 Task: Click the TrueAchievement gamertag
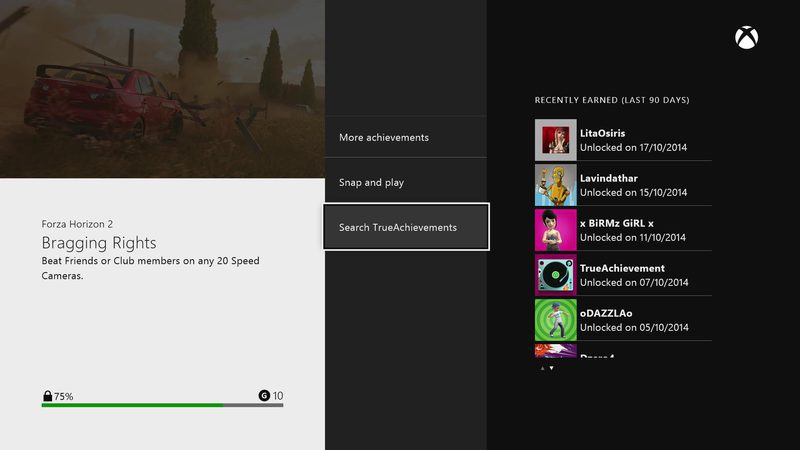(622, 268)
